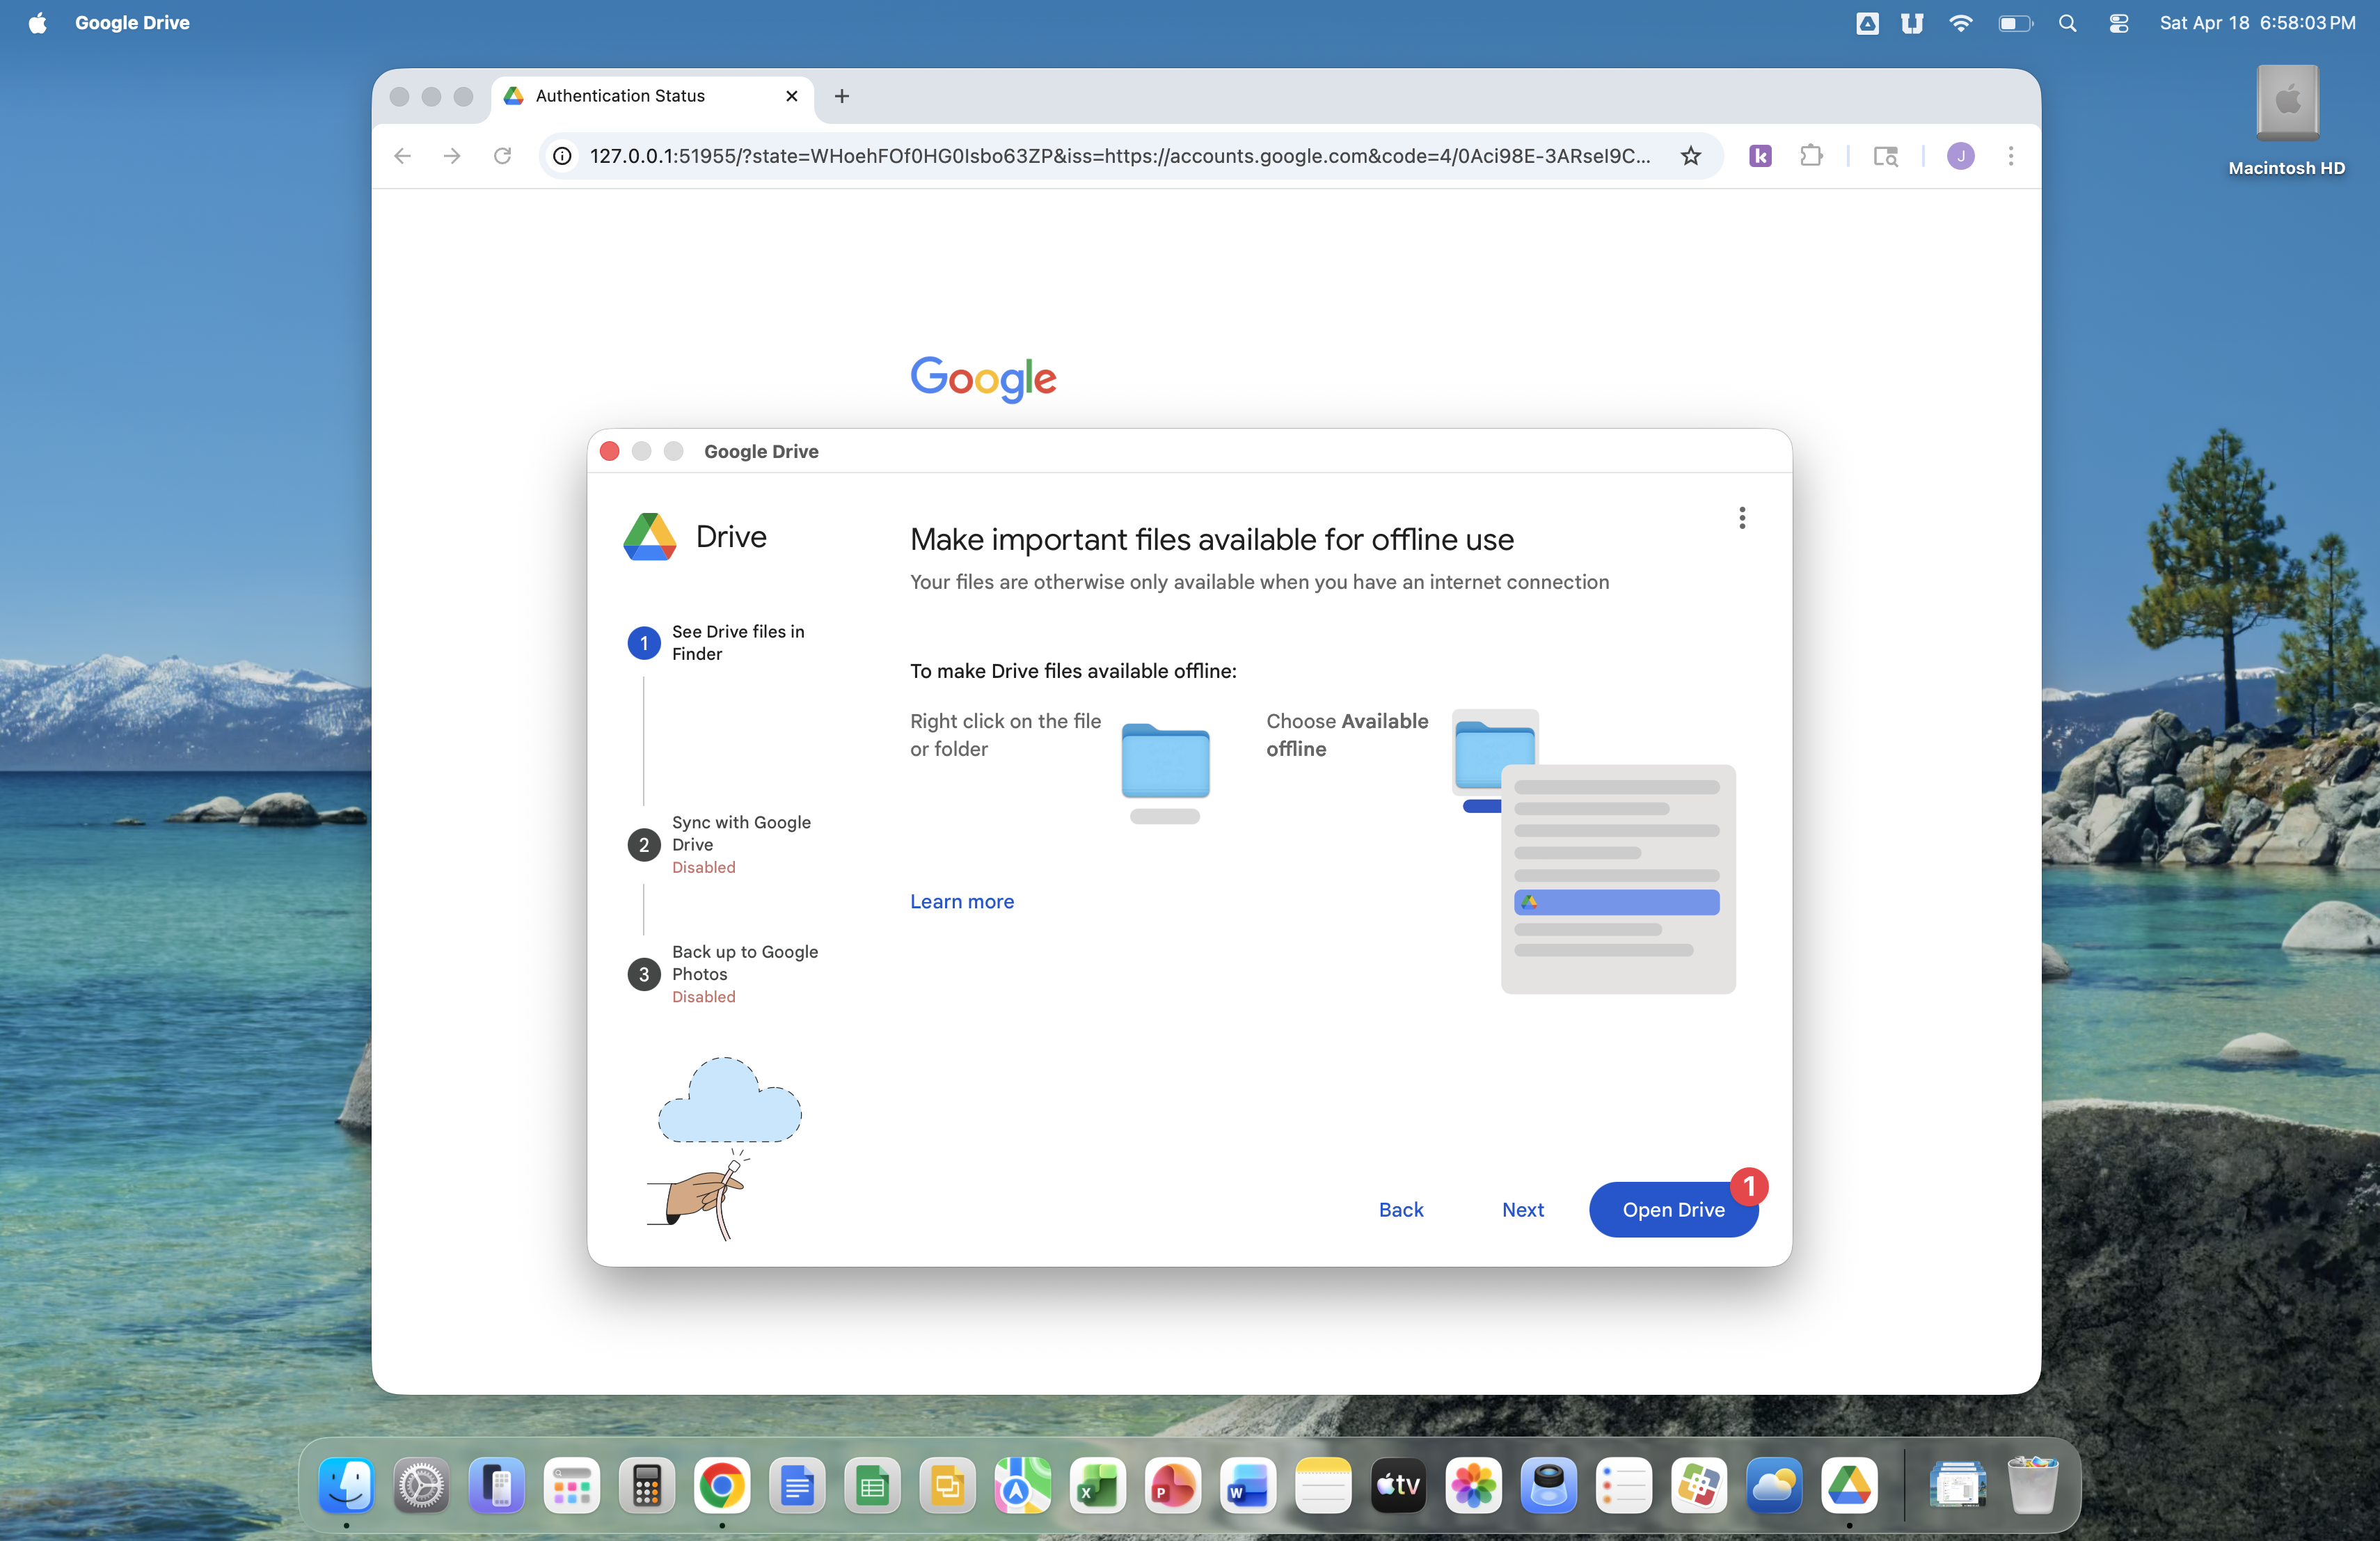
Task: Open Google Drive from the Dock
Action: point(1848,1485)
